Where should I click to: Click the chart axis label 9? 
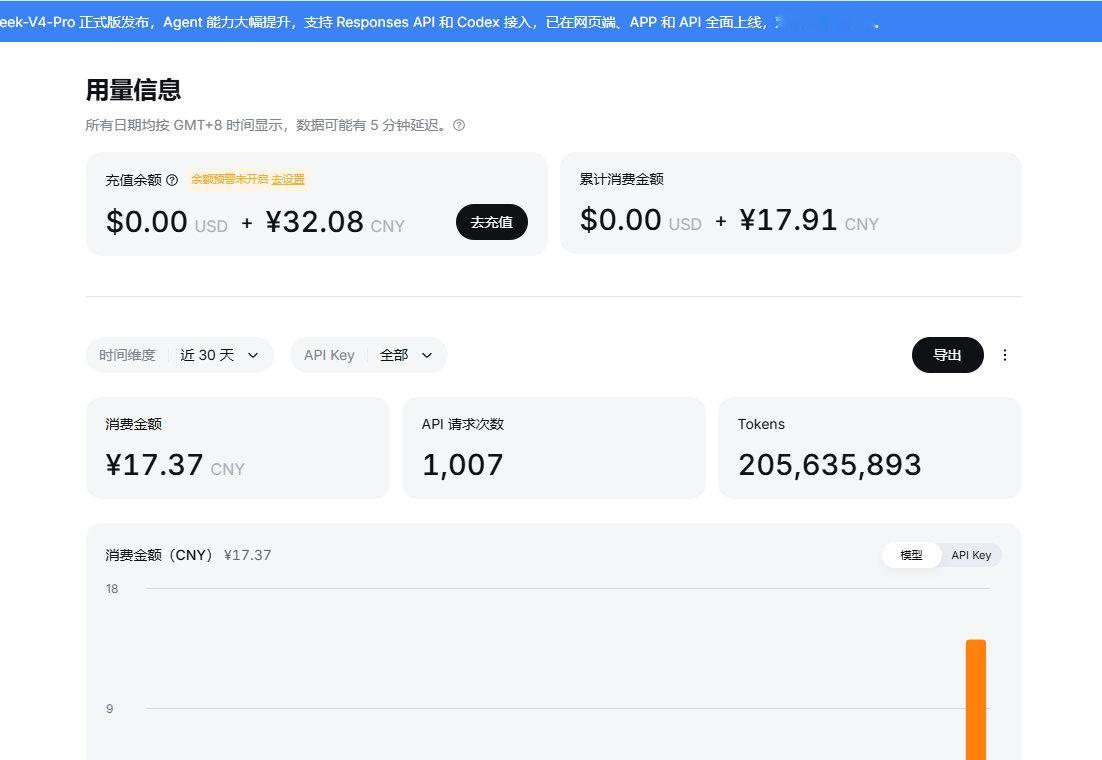(110, 709)
